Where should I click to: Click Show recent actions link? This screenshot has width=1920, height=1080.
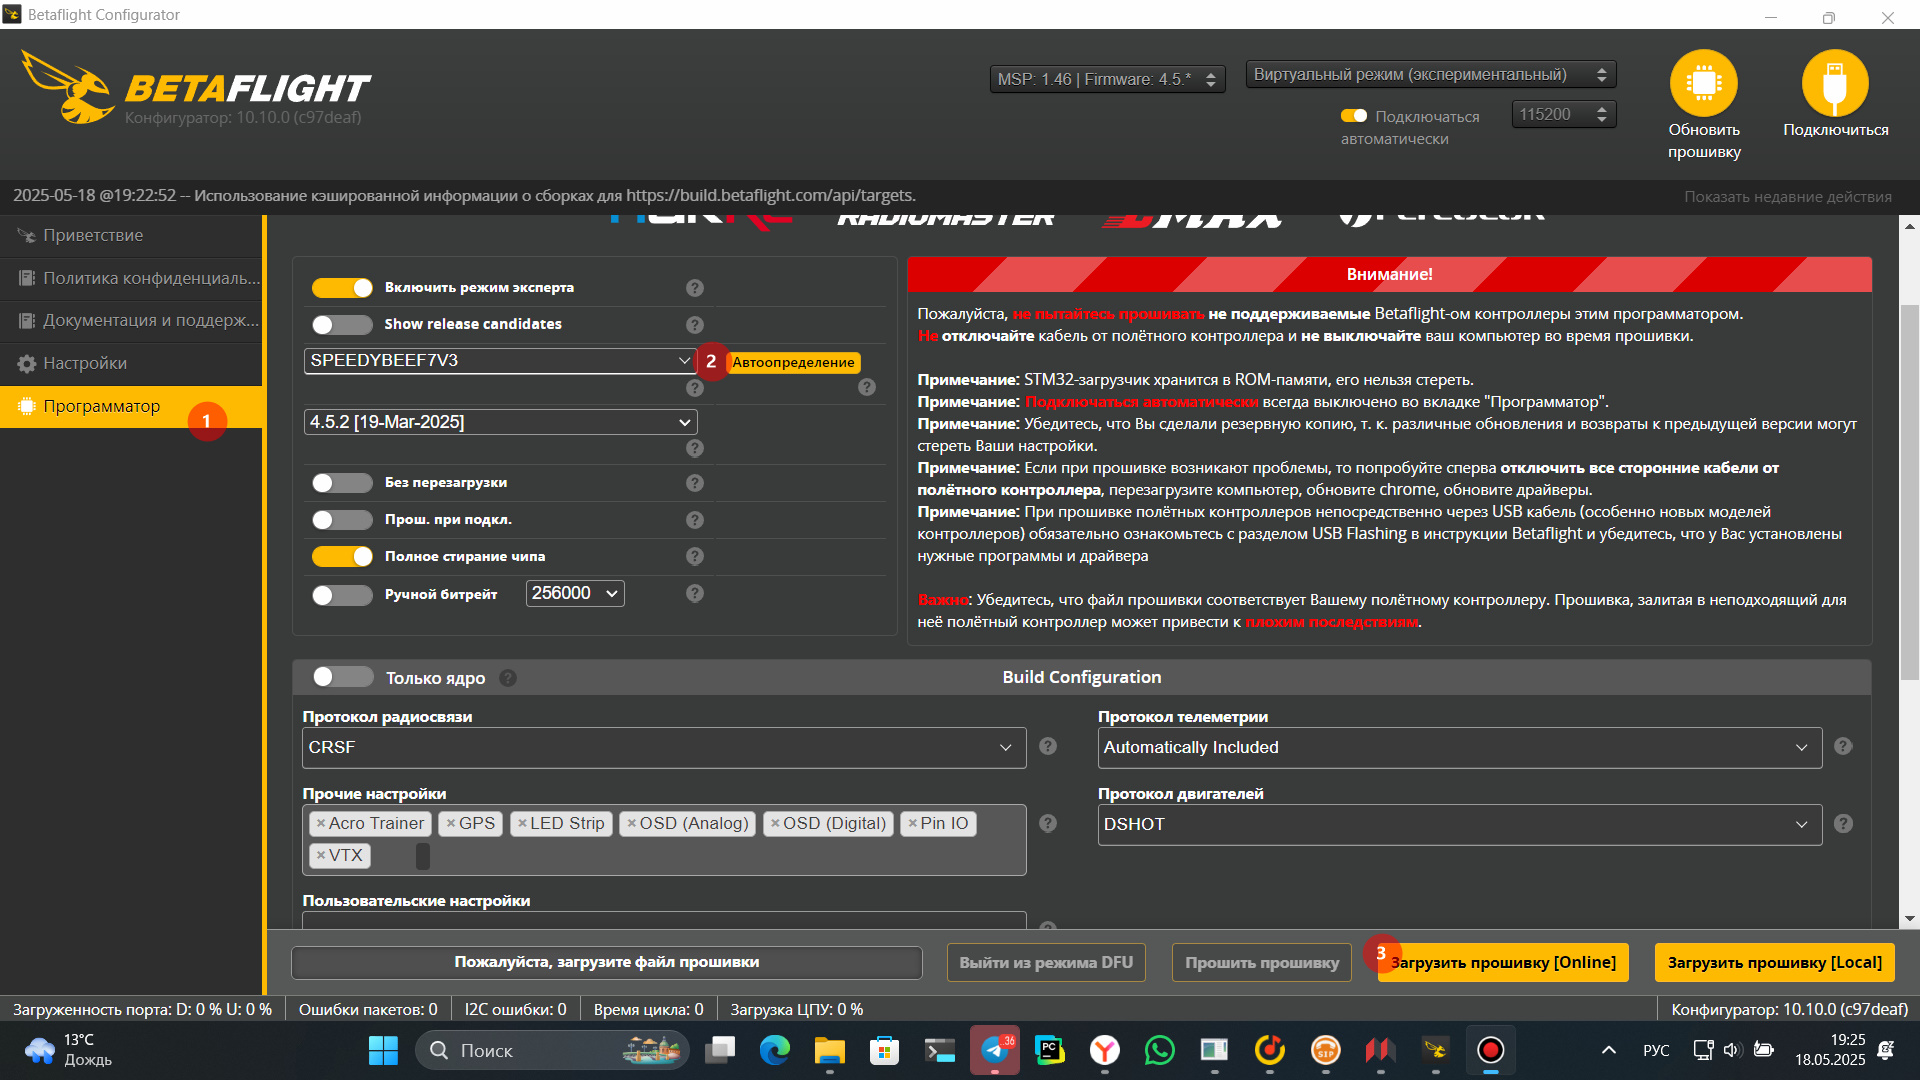tap(1787, 196)
